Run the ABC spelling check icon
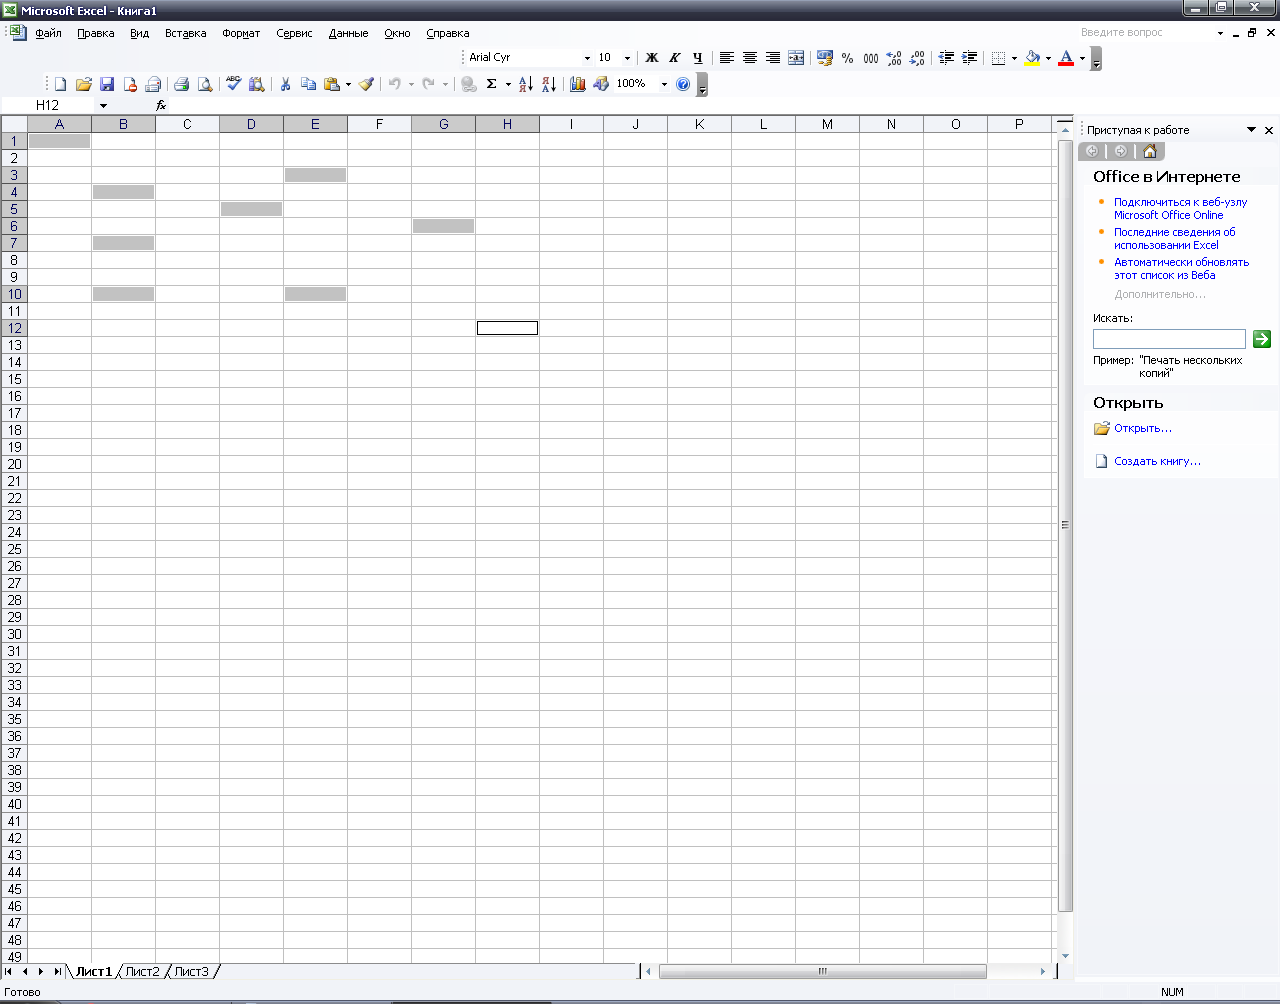The width and height of the screenshot is (1280, 1004). pos(234,85)
